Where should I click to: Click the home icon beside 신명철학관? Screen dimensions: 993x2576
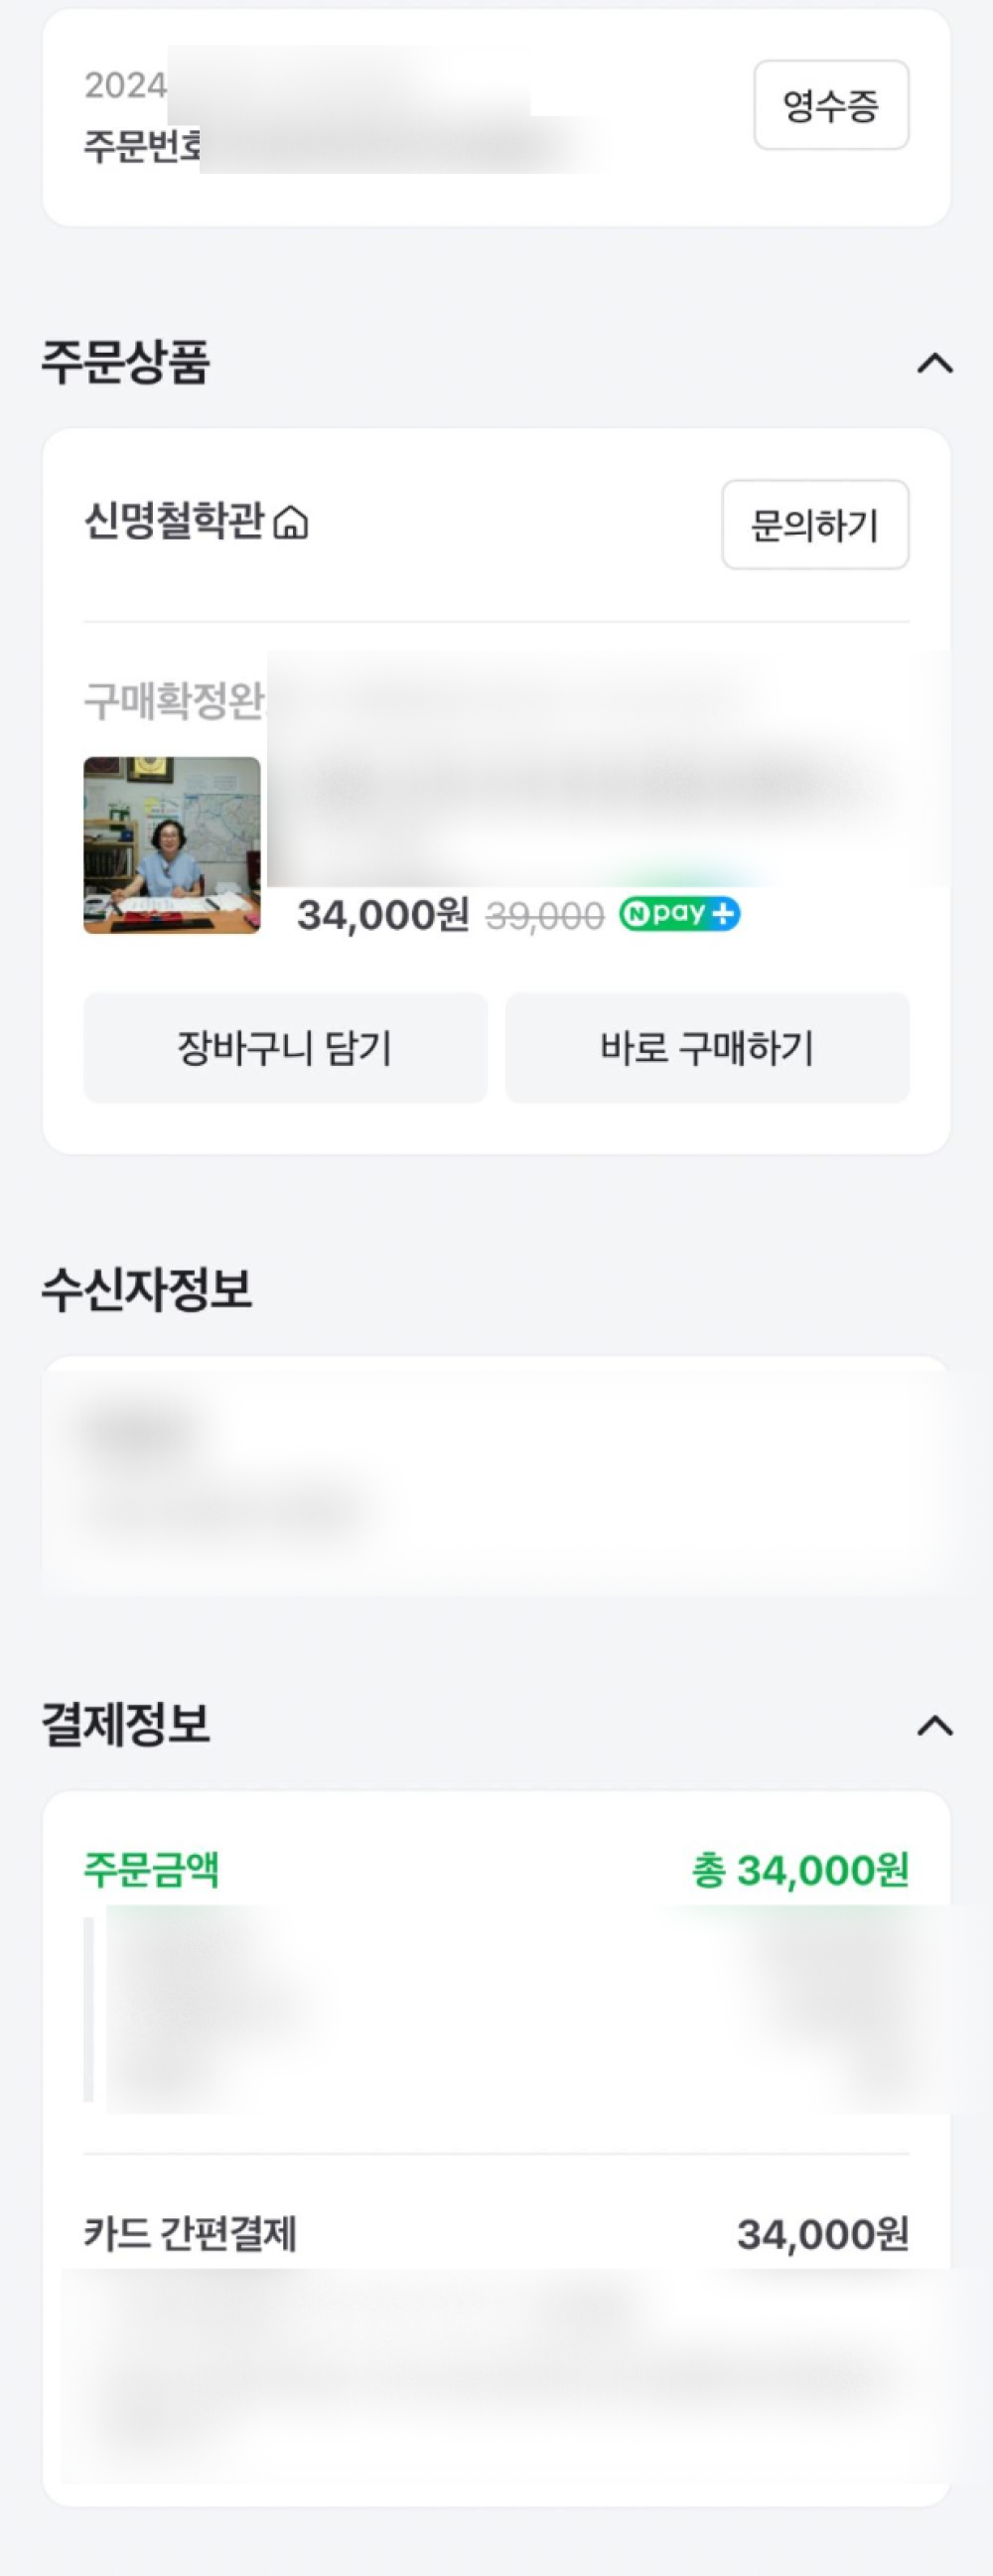coord(291,522)
